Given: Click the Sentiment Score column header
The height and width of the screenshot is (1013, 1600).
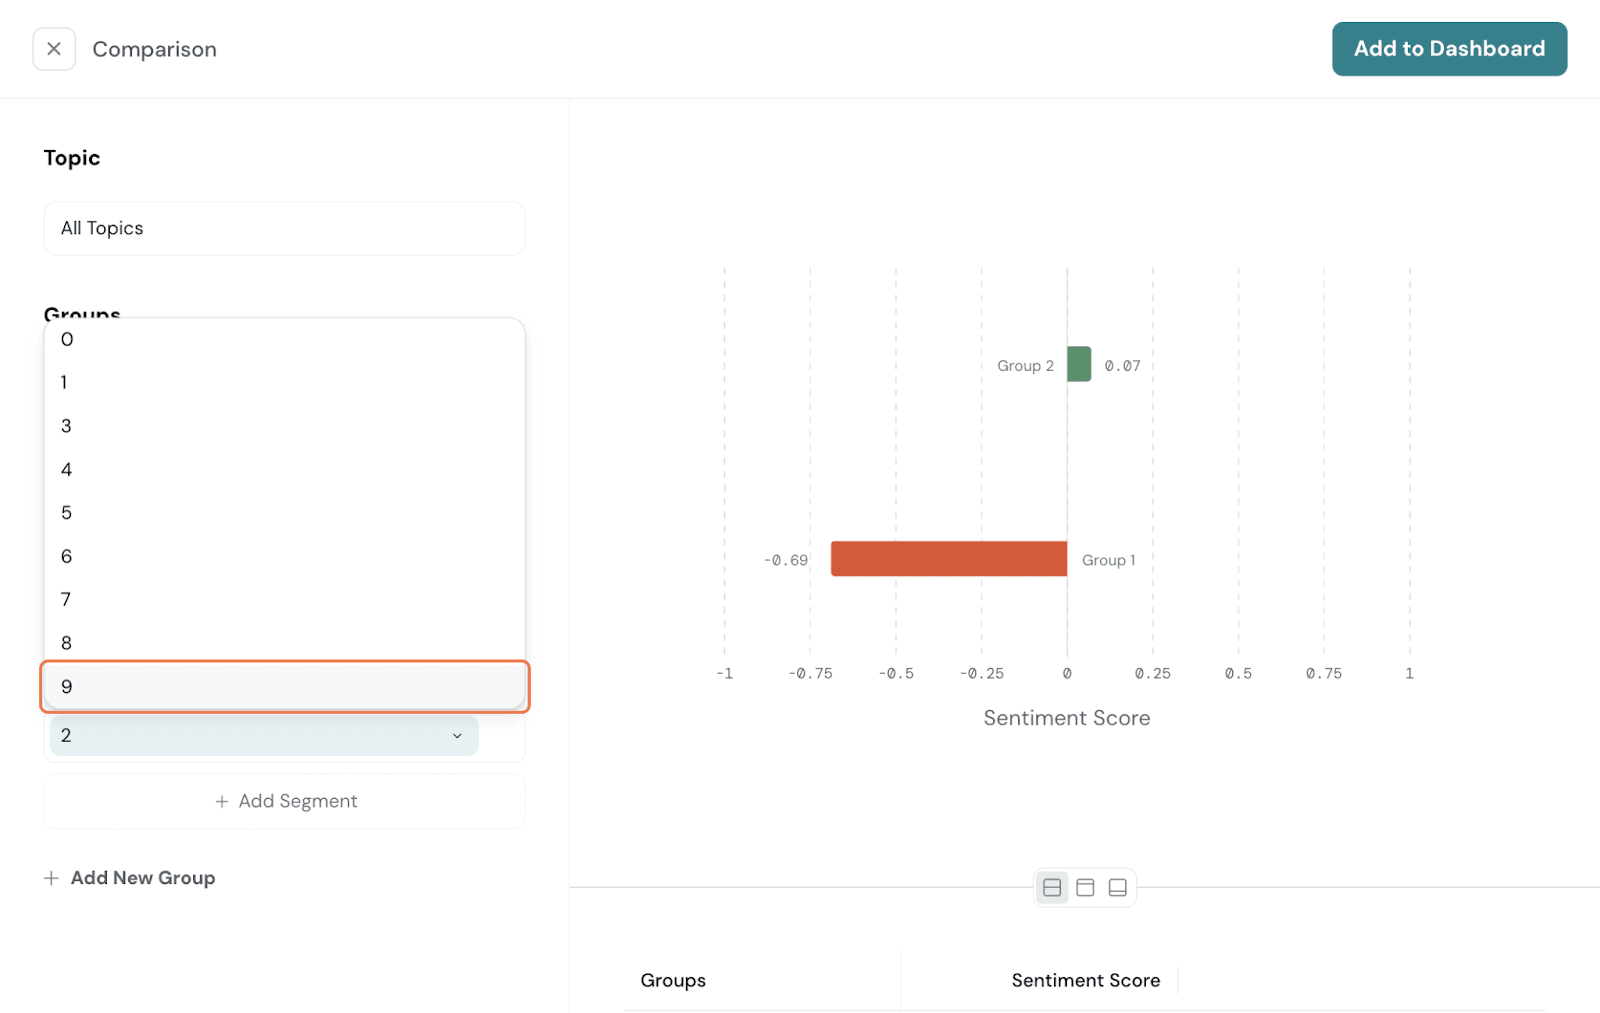Looking at the screenshot, I should coord(1085,981).
